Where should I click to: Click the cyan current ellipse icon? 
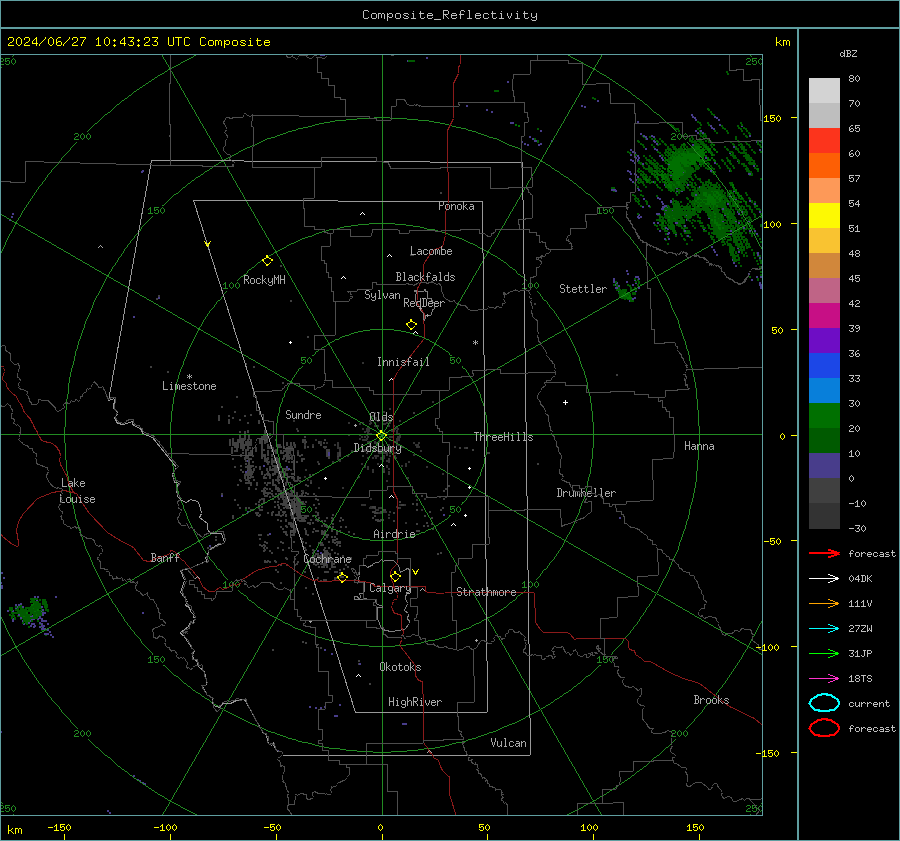[x=824, y=703]
